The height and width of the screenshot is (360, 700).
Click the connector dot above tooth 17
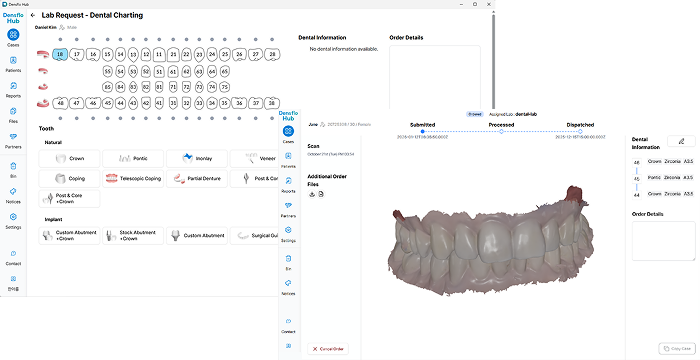coord(77,40)
